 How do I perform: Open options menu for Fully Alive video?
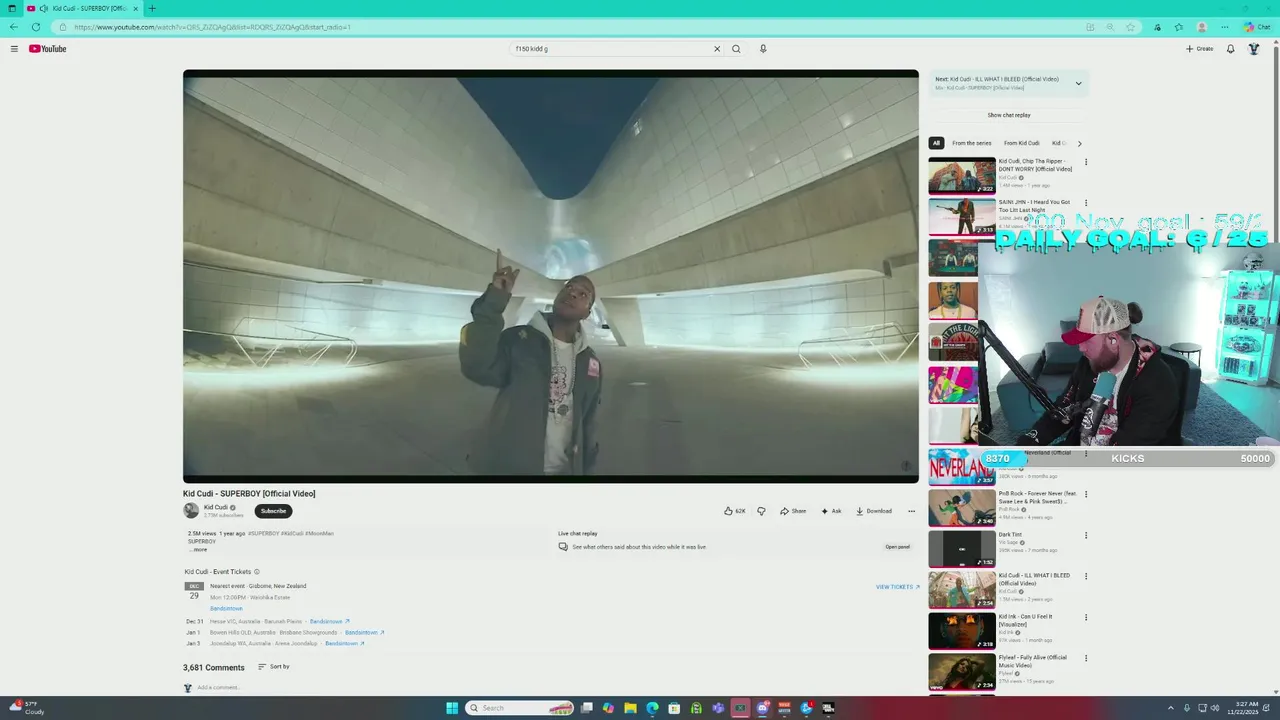(1086, 658)
